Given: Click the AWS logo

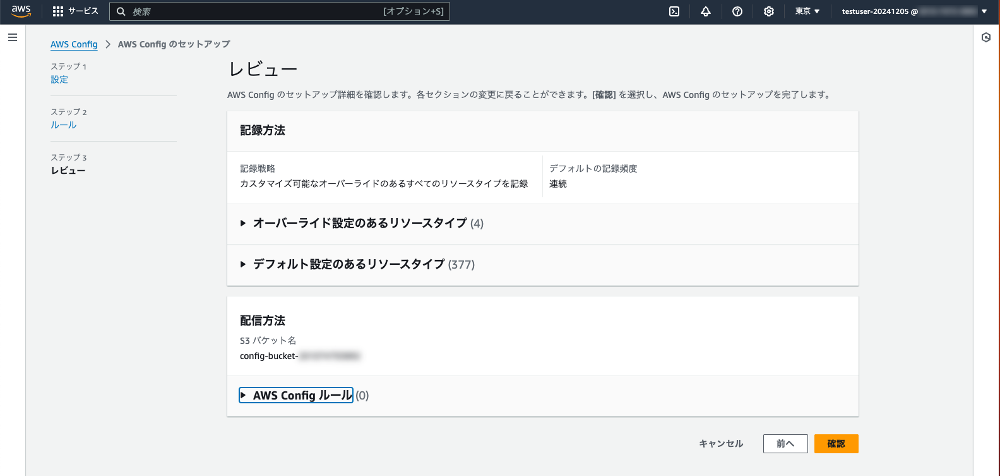Looking at the screenshot, I should (x=21, y=11).
